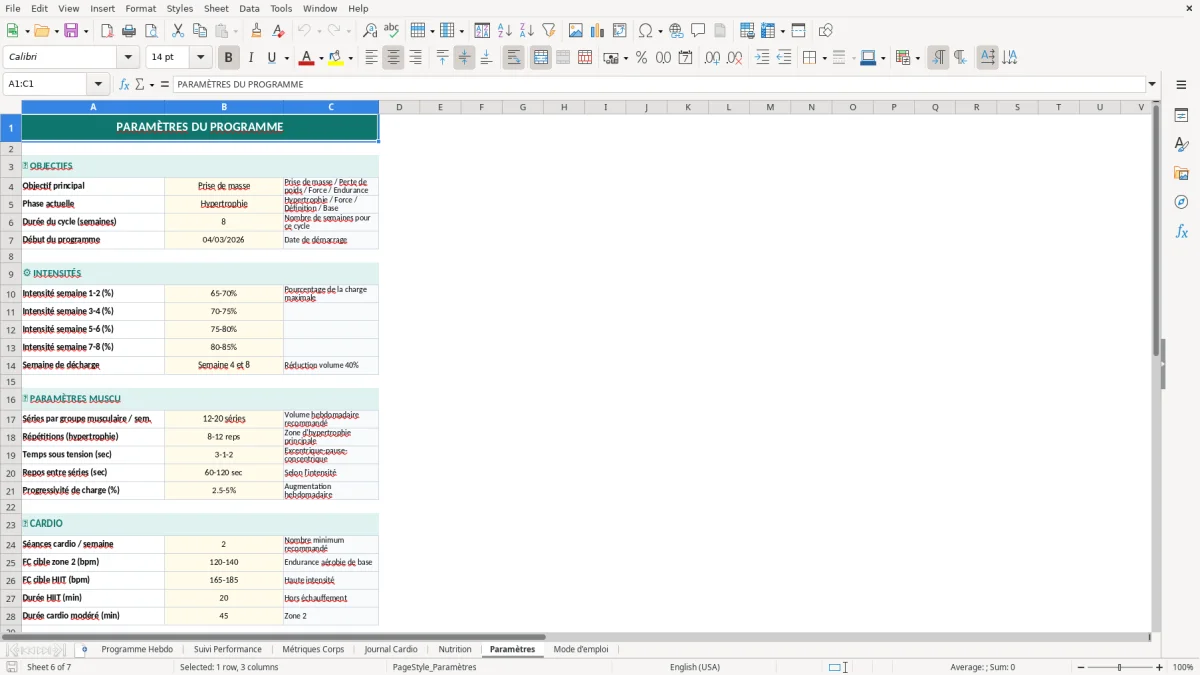Select cell containing Prise de masse
Screen dimensions: 1200x675
coord(224,186)
